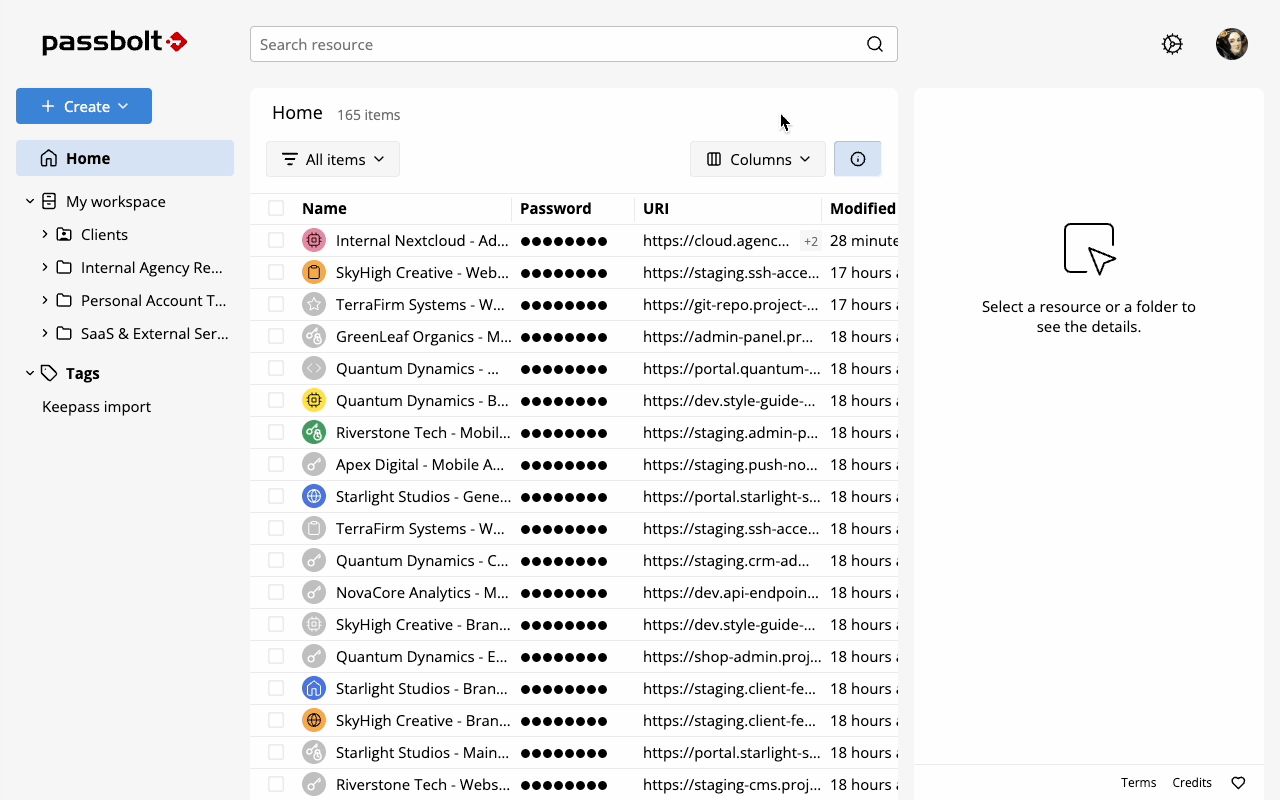This screenshot has height=800, width=1280.
Task: Focus the Search resource field
Action: coord(574,44)
